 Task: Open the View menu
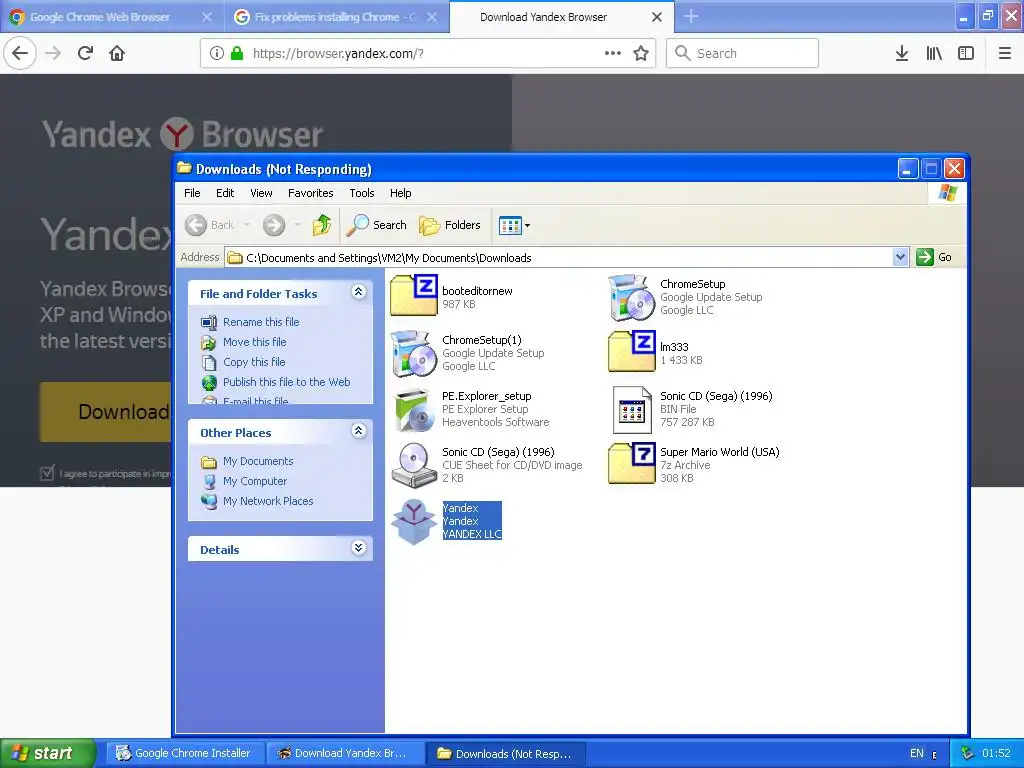coord(261,193)
